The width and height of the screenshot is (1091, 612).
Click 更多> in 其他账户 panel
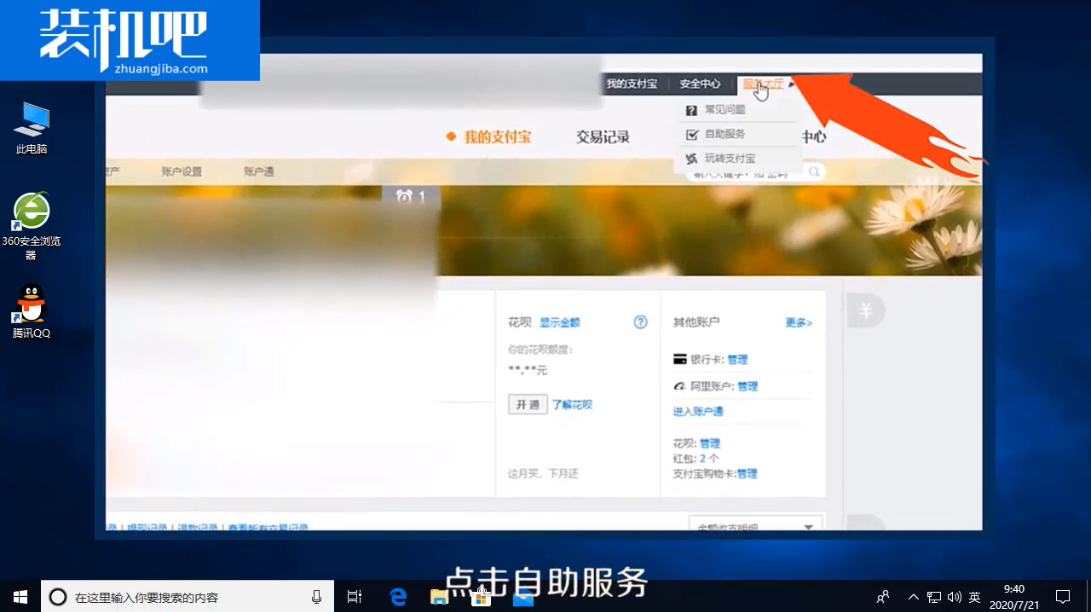[798, 323]
